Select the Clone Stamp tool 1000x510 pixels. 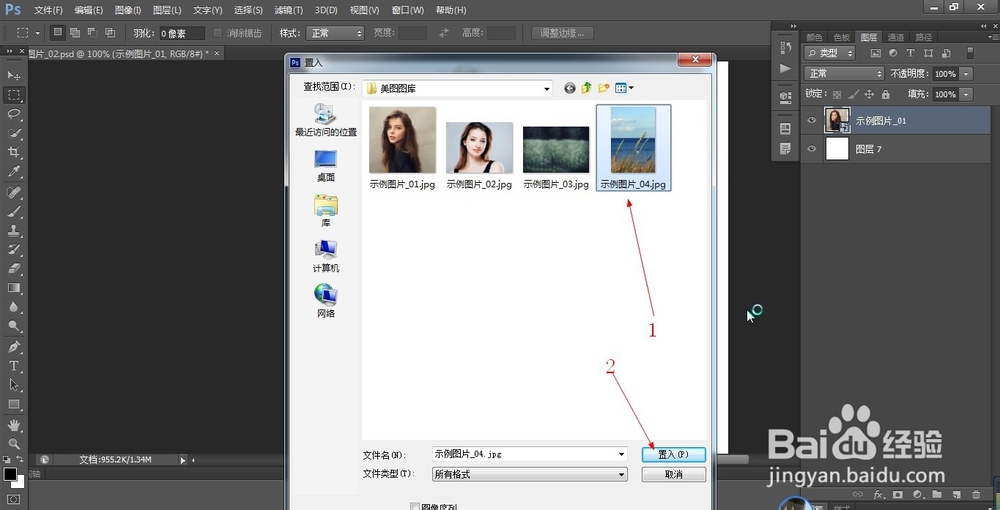[13, 230]
